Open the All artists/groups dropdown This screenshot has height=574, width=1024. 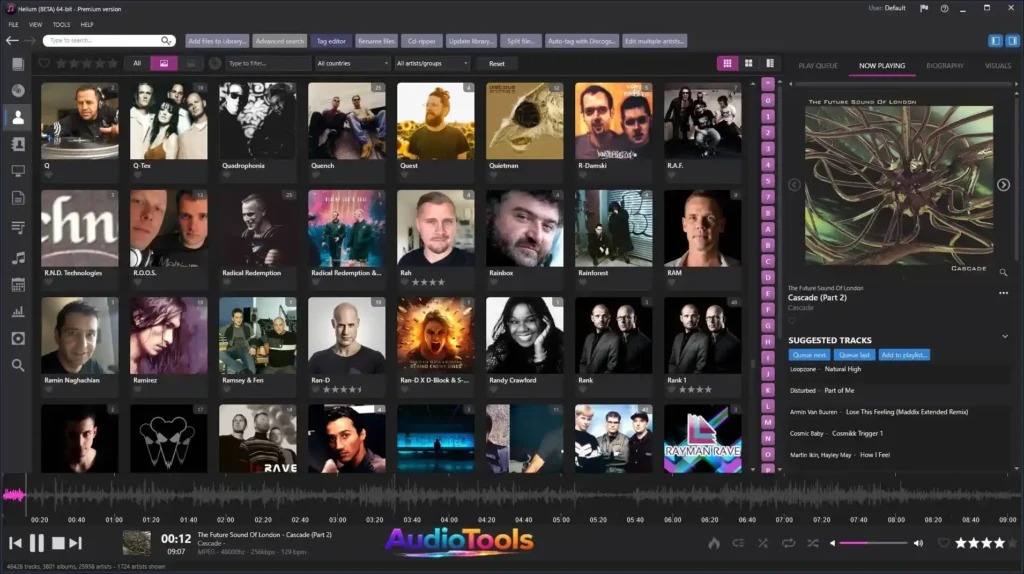click(x=432, y=63)
